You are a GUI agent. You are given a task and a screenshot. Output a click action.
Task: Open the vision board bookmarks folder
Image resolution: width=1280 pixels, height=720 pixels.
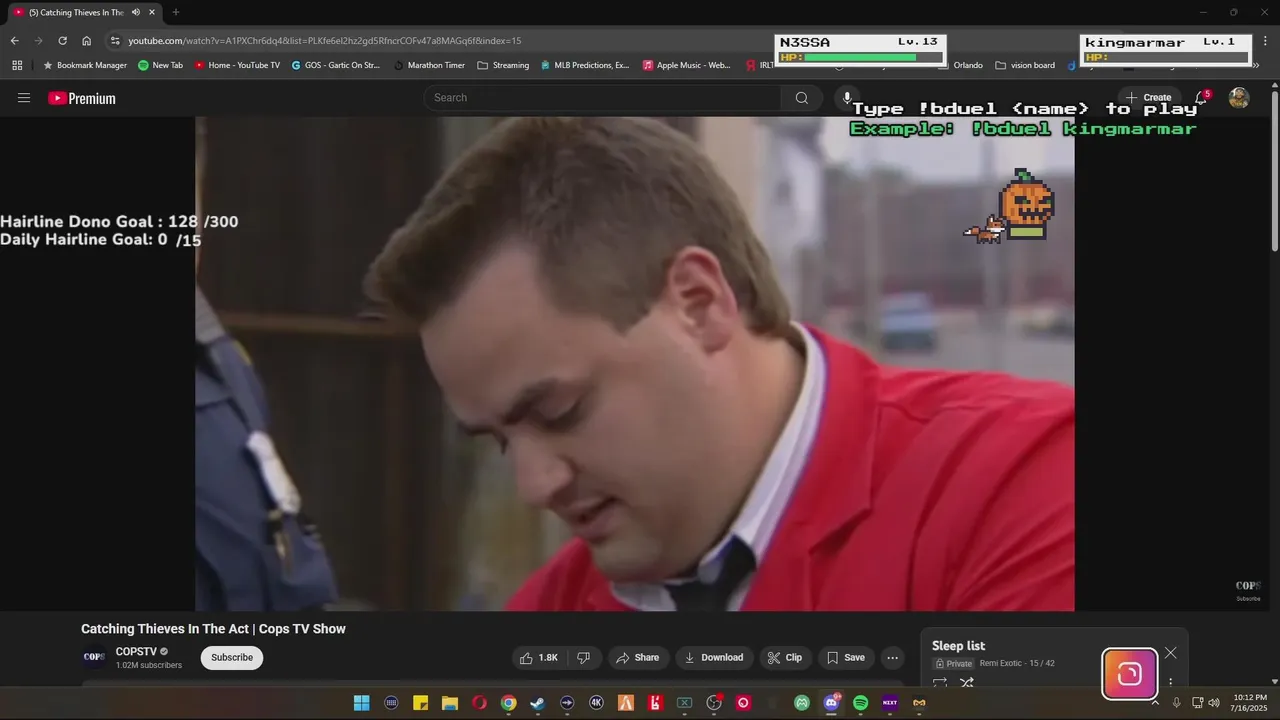[1025, 65]
